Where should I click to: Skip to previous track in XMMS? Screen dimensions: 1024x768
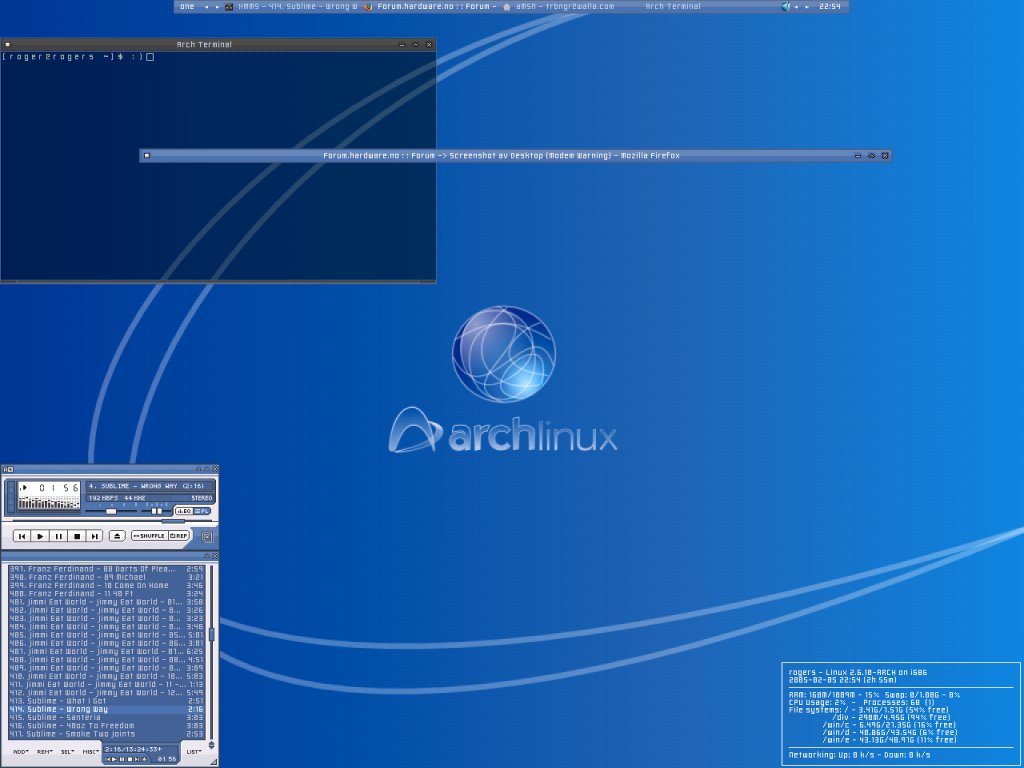22,536
